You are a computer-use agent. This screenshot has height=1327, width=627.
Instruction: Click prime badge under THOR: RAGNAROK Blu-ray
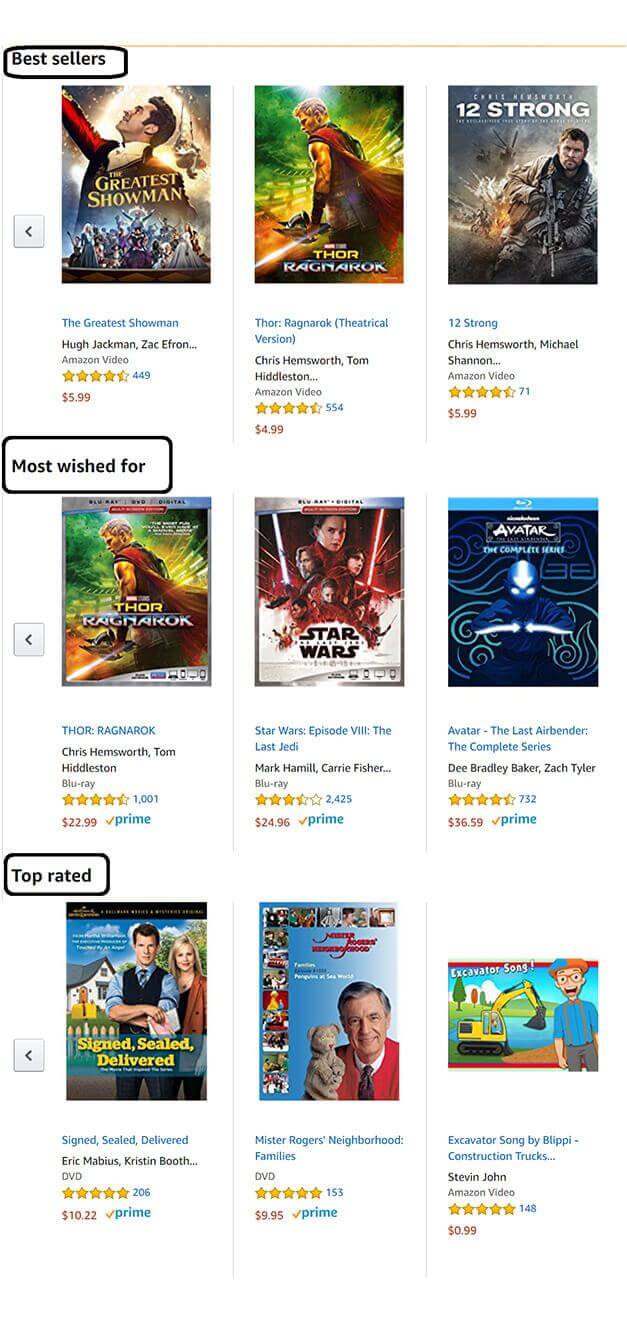[128, 820]
